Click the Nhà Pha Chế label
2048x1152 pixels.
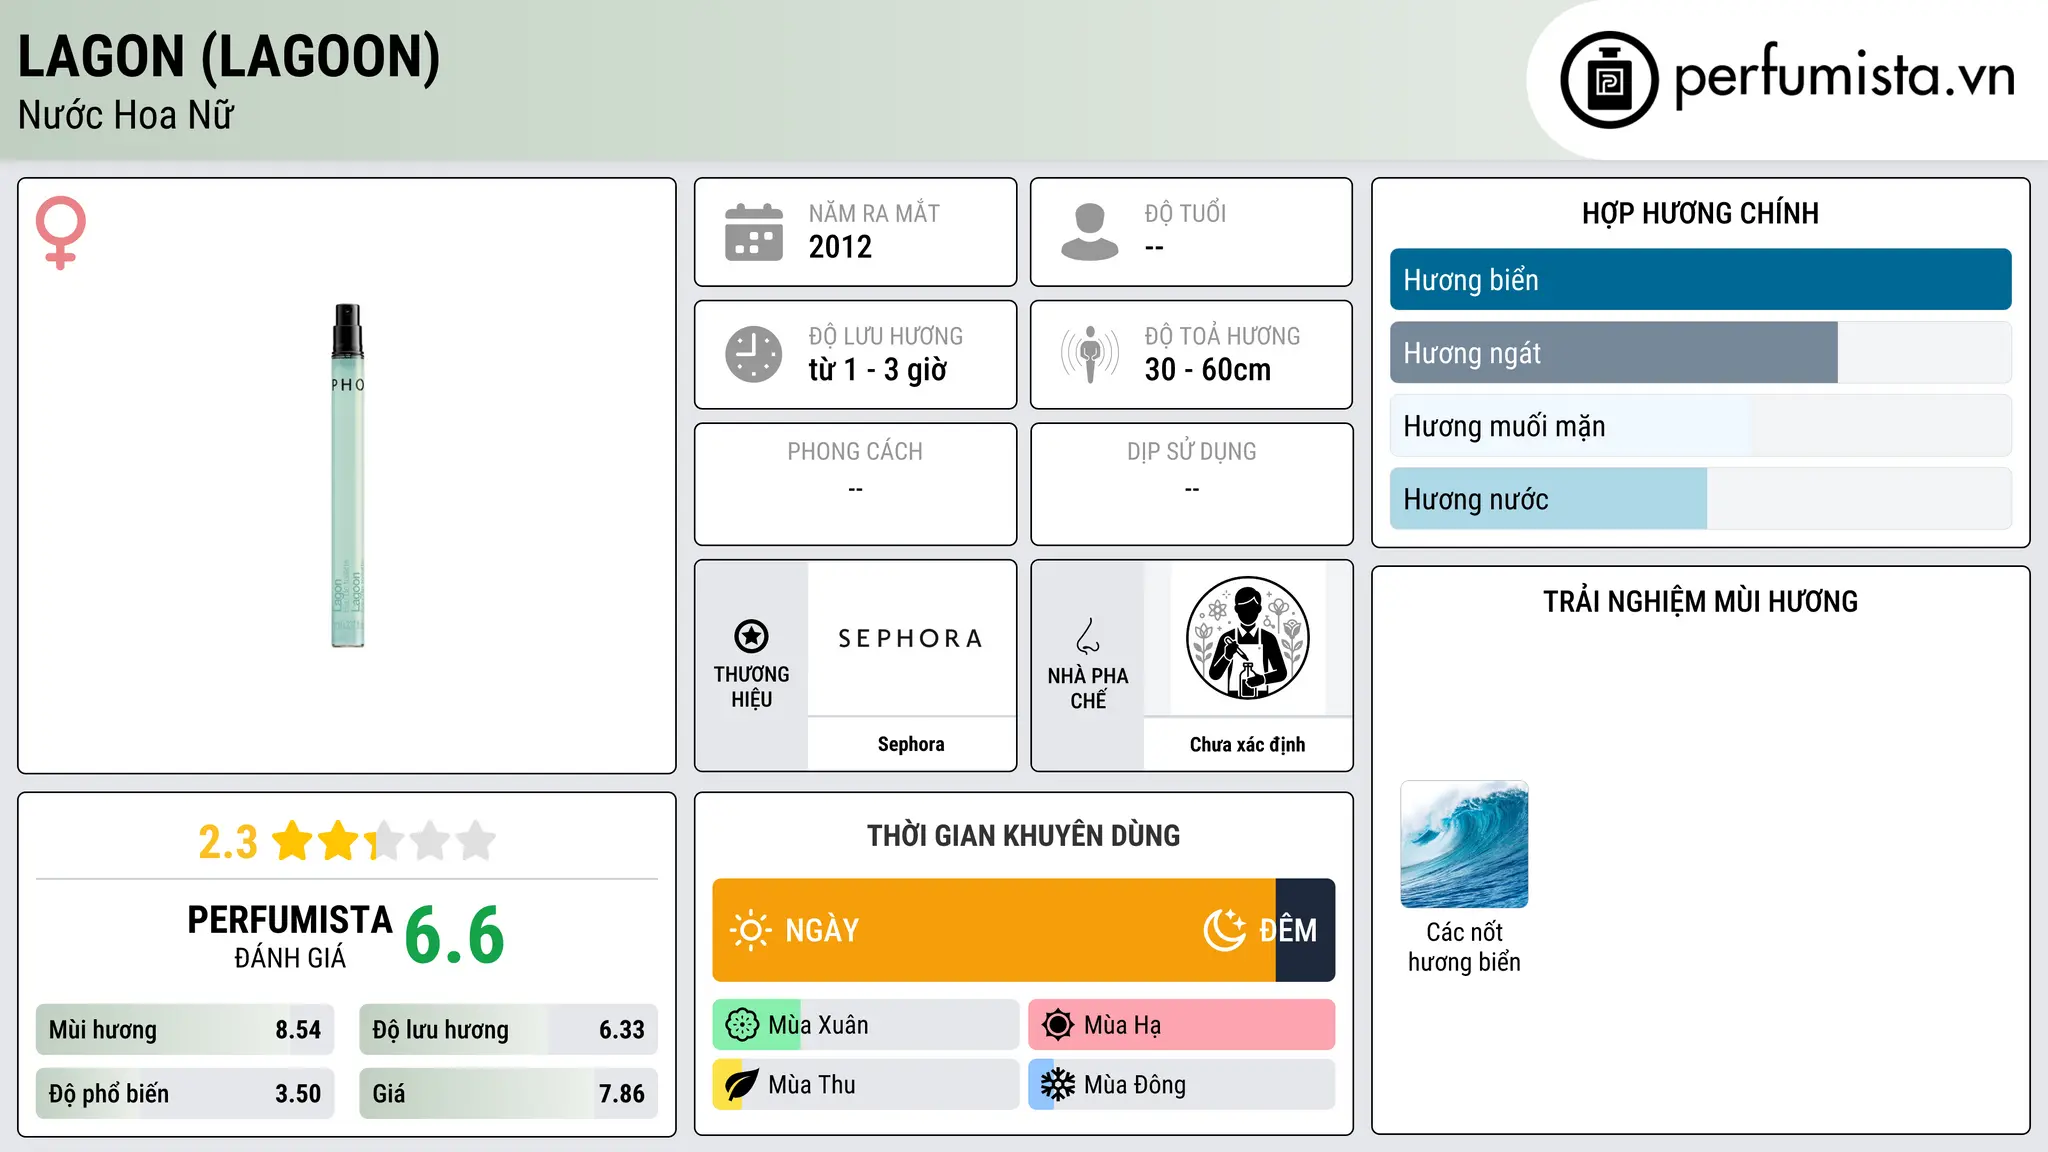pos(1088,688)
